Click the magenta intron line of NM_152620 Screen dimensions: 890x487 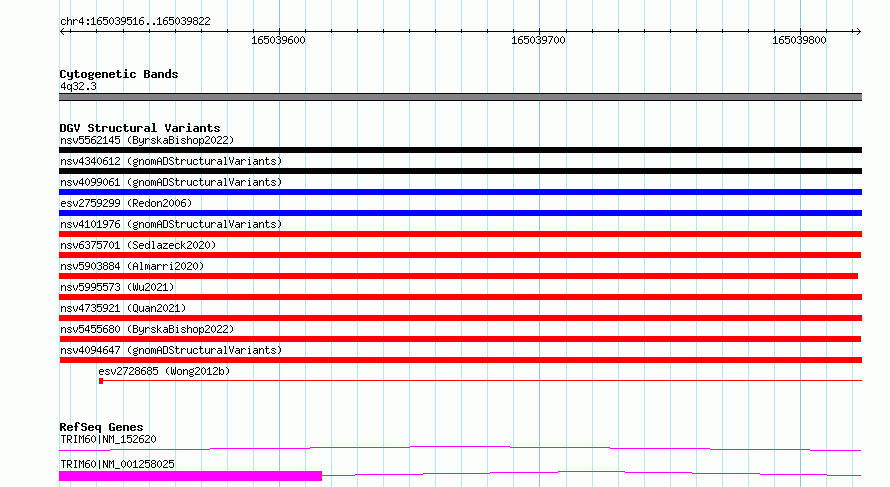coord(460,448)
